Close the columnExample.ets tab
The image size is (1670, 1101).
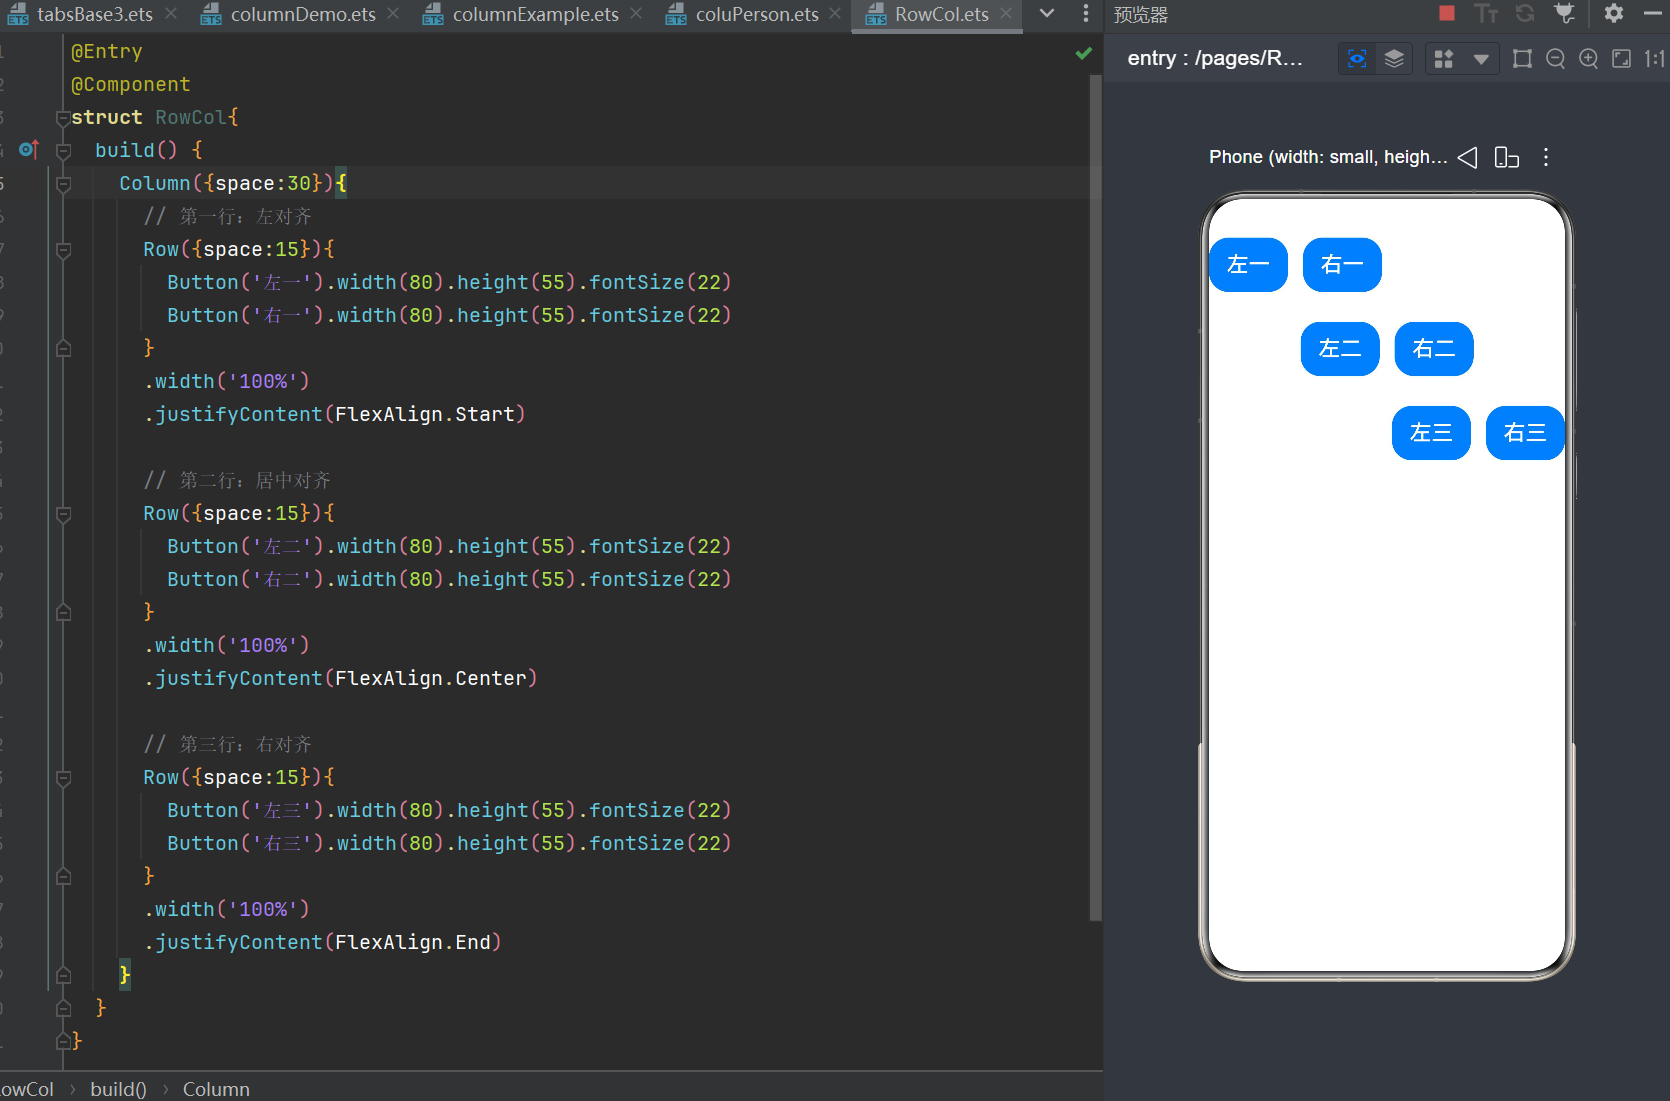[636, 14]
